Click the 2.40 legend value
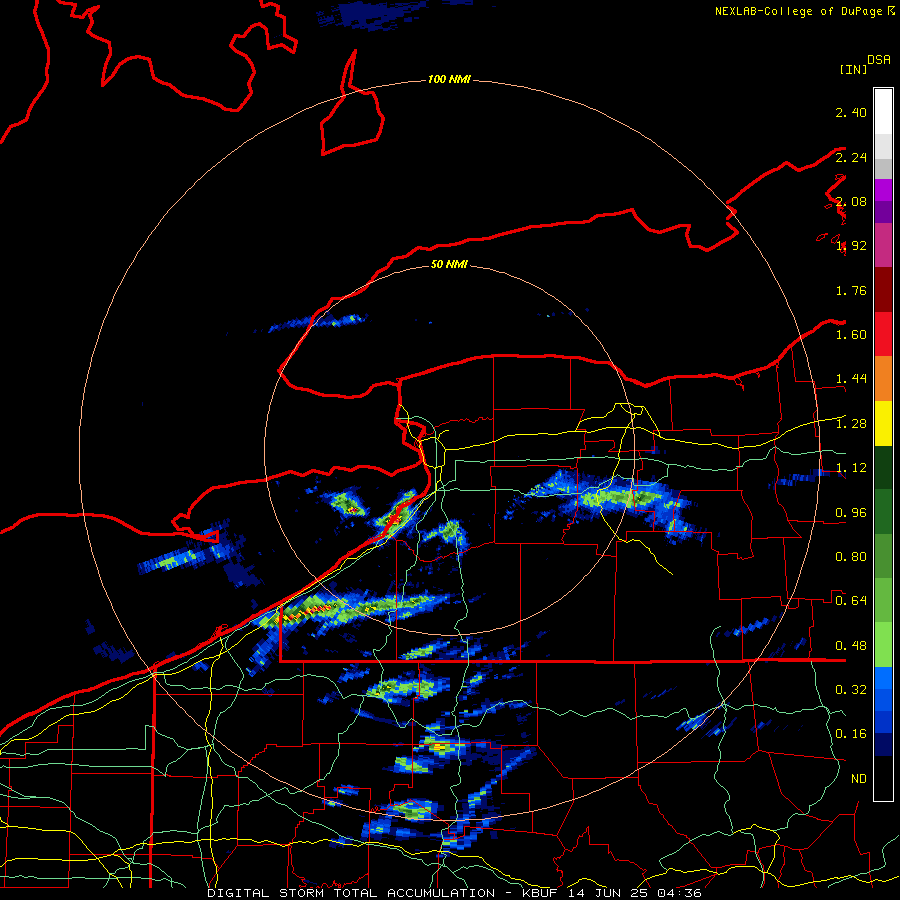Viewport: 900px width, 900px height. click(x=851, y=112)
